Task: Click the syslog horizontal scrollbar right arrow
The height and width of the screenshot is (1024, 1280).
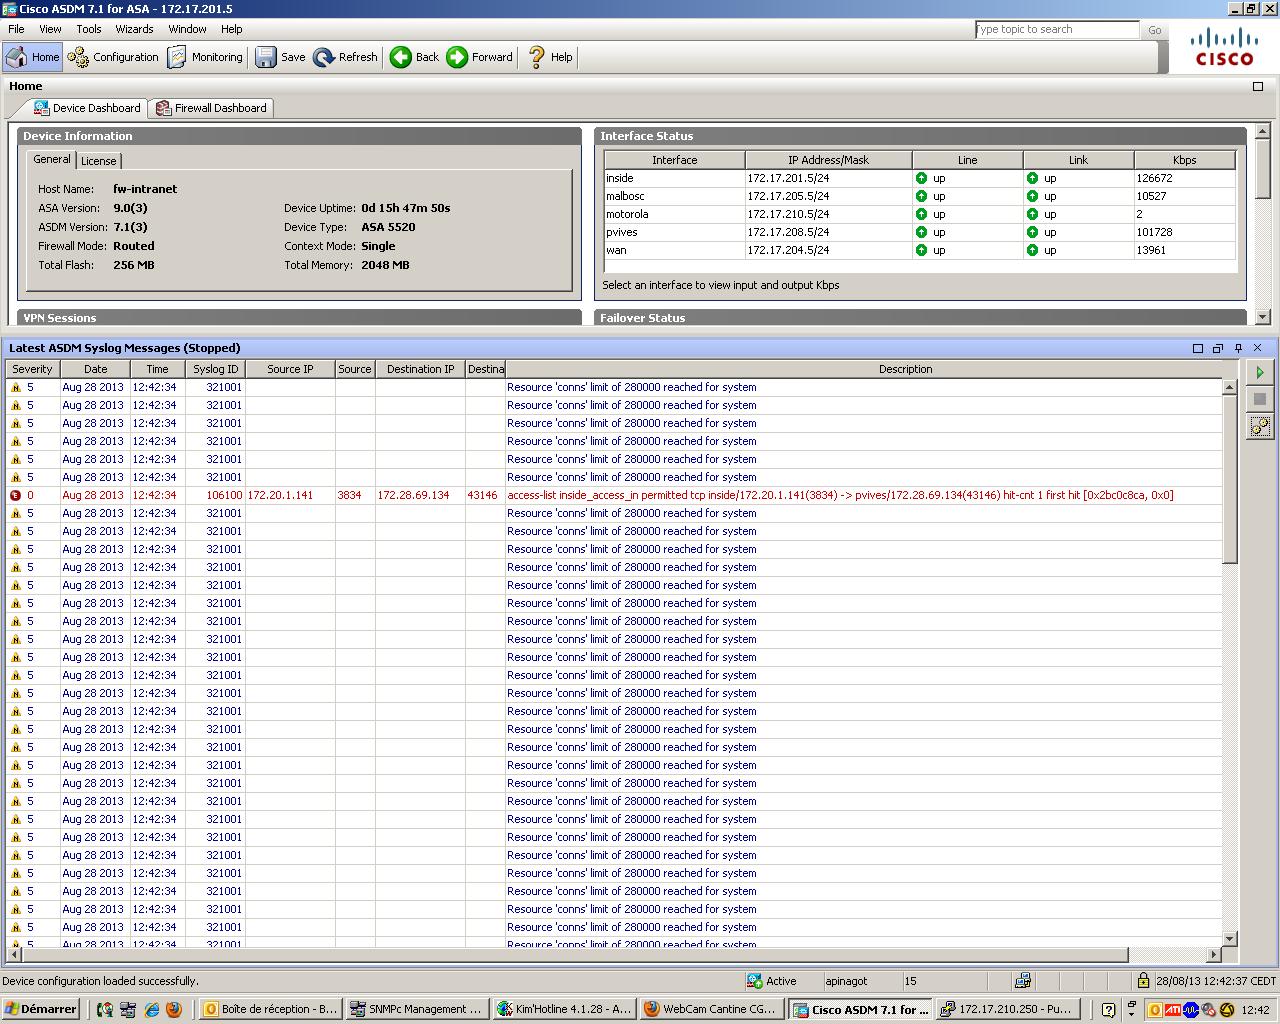Action: [1214, 954]
